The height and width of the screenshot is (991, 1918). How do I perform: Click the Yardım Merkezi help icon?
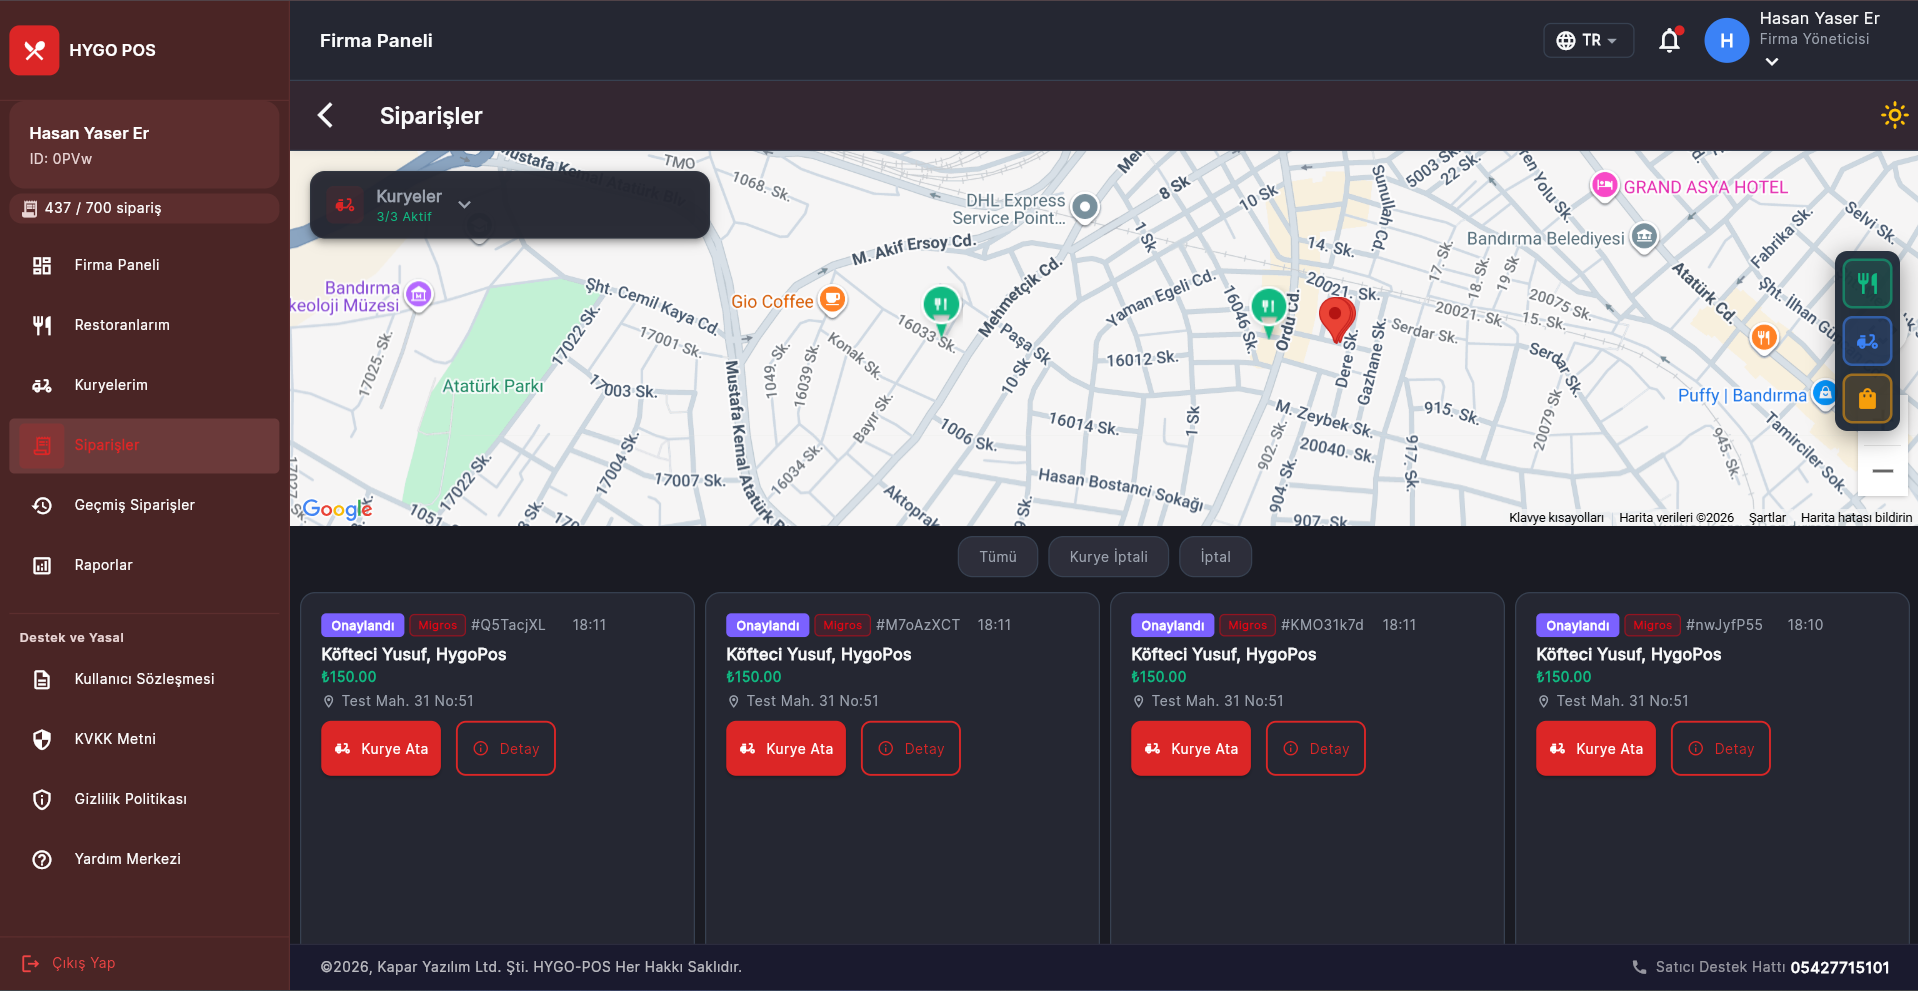click(x=41, y=859)
